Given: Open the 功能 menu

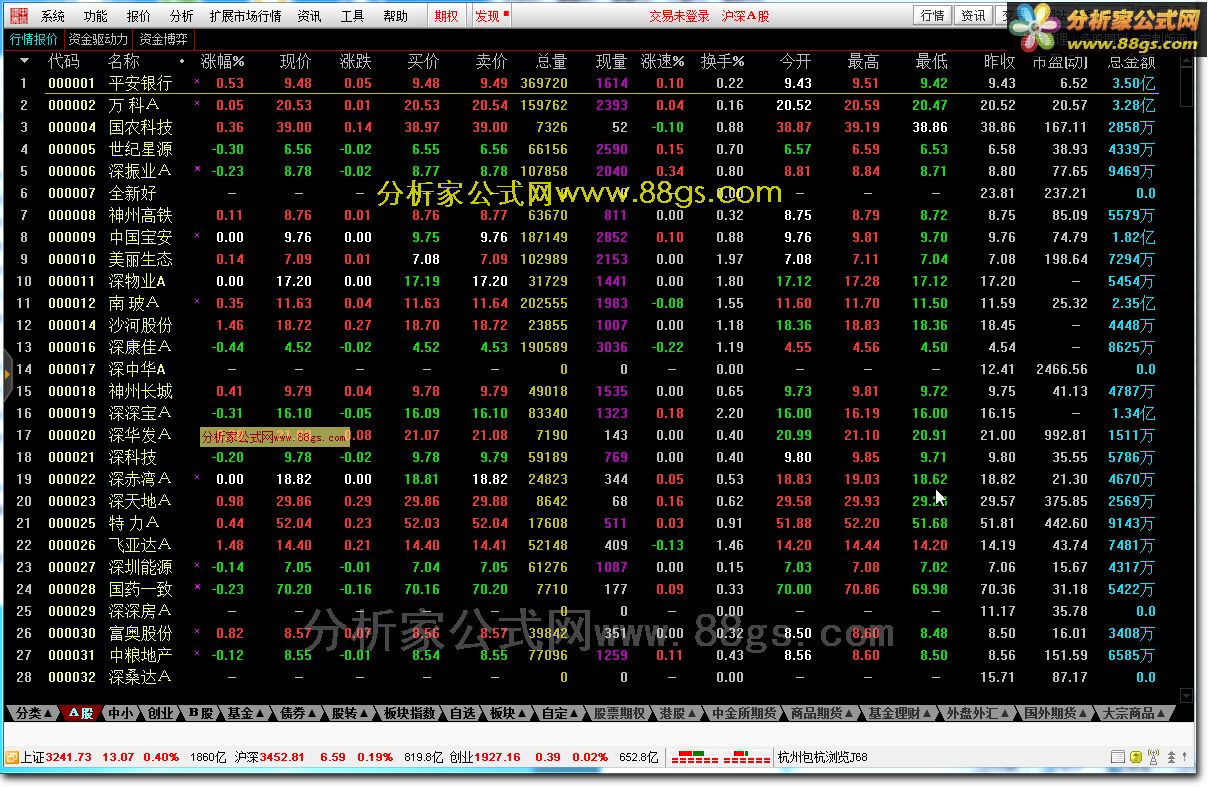Looking at the screenshot, I should coord(96,16).
